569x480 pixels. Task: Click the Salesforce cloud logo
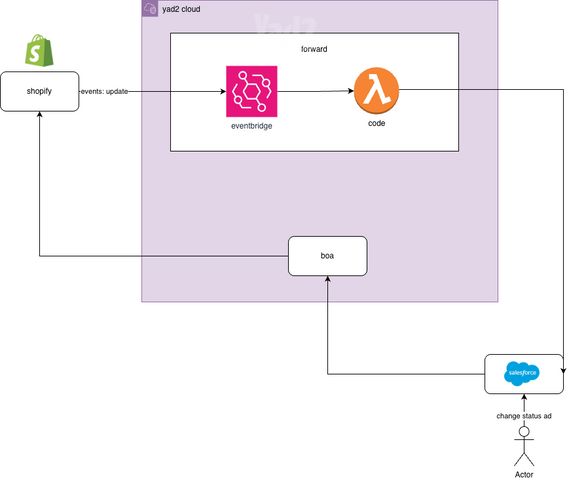(x=522, y=373)
